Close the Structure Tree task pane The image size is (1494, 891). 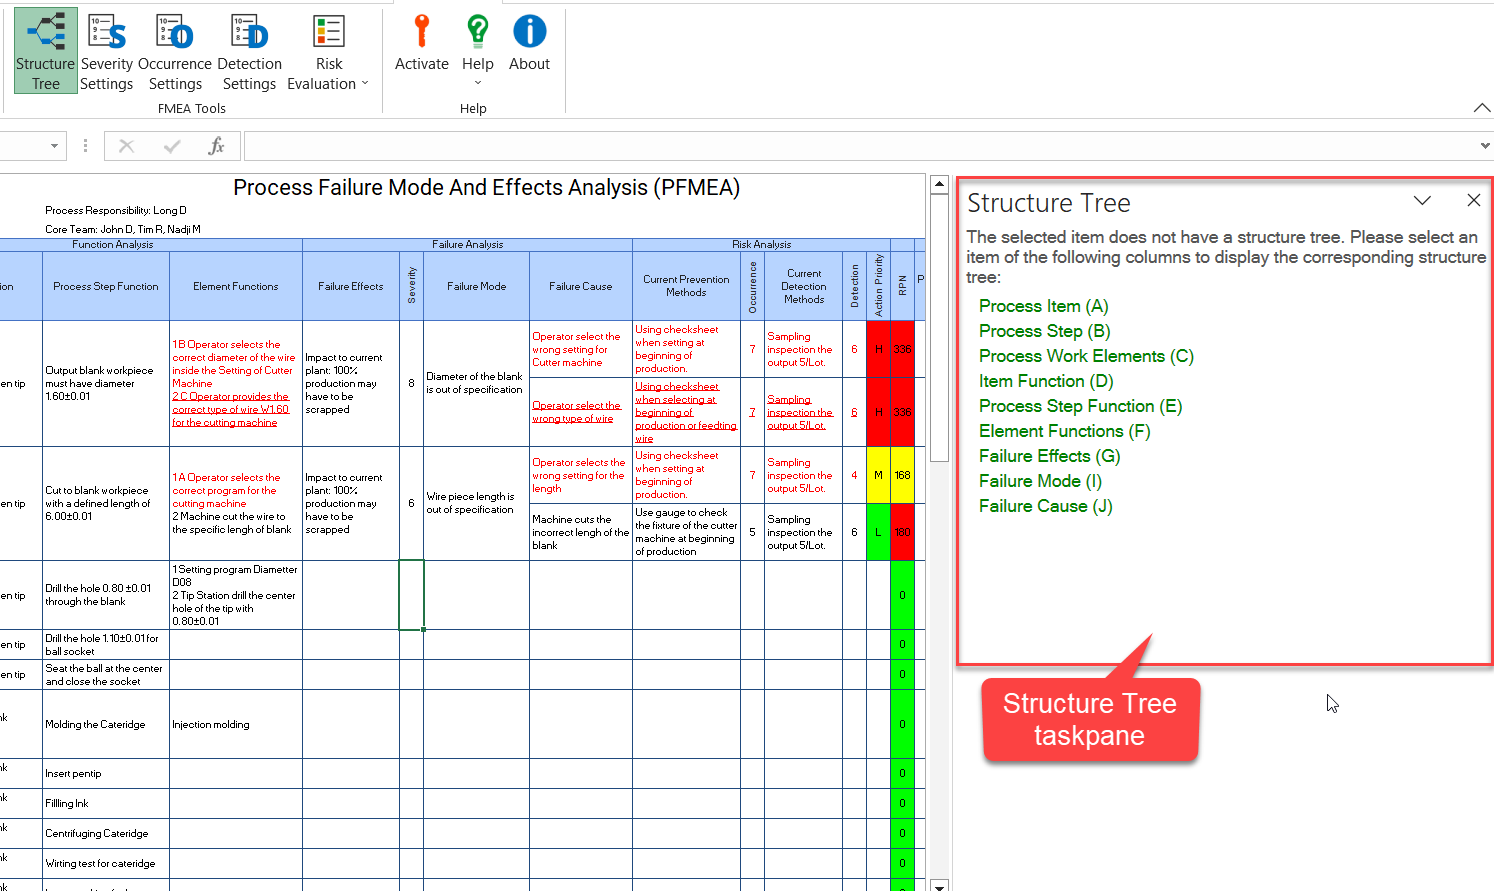tap(1473, 201)
